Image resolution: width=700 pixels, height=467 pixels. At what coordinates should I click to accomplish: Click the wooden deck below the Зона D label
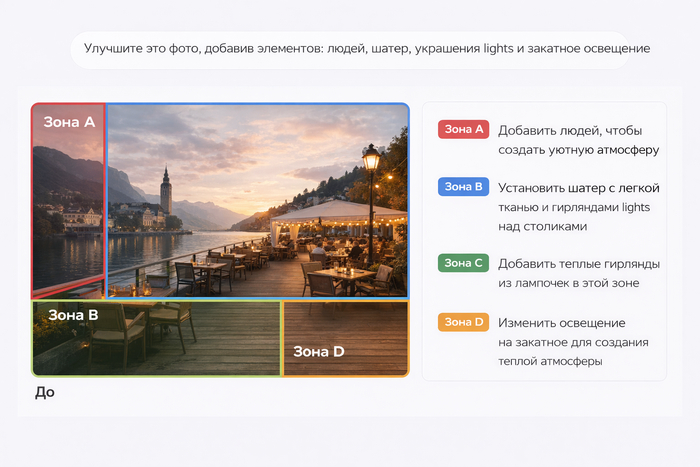(345, 366)
